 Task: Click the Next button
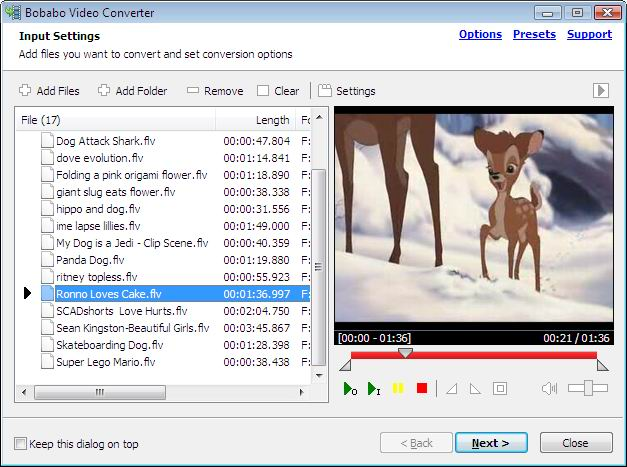(491, 443)
